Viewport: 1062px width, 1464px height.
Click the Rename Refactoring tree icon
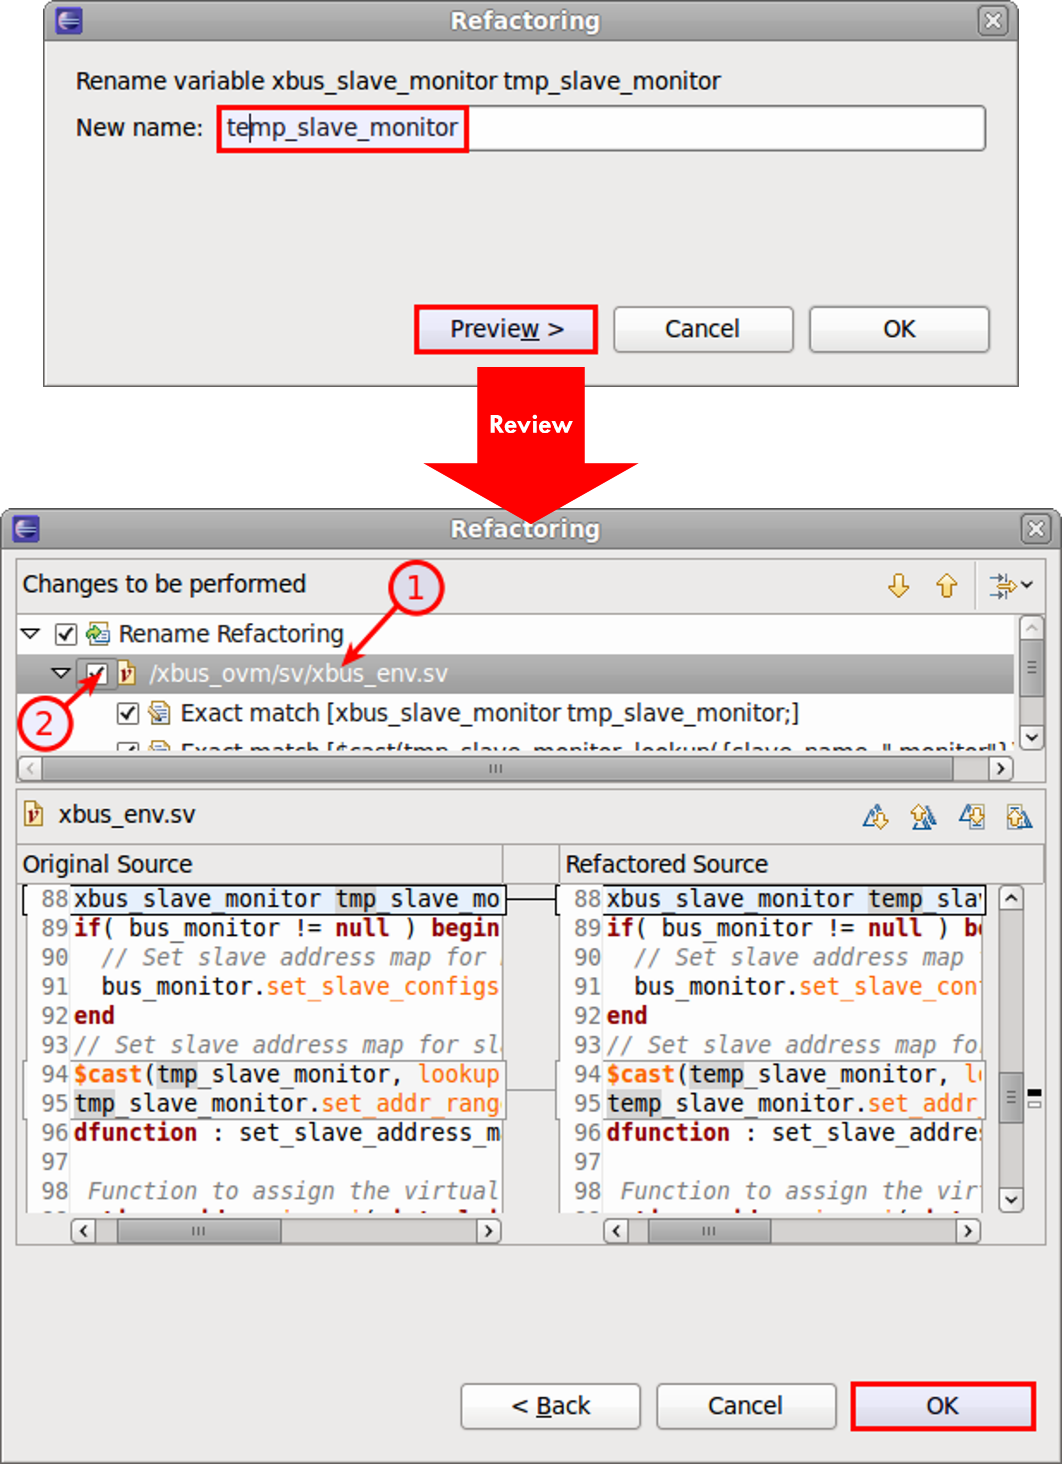[98, 634]
